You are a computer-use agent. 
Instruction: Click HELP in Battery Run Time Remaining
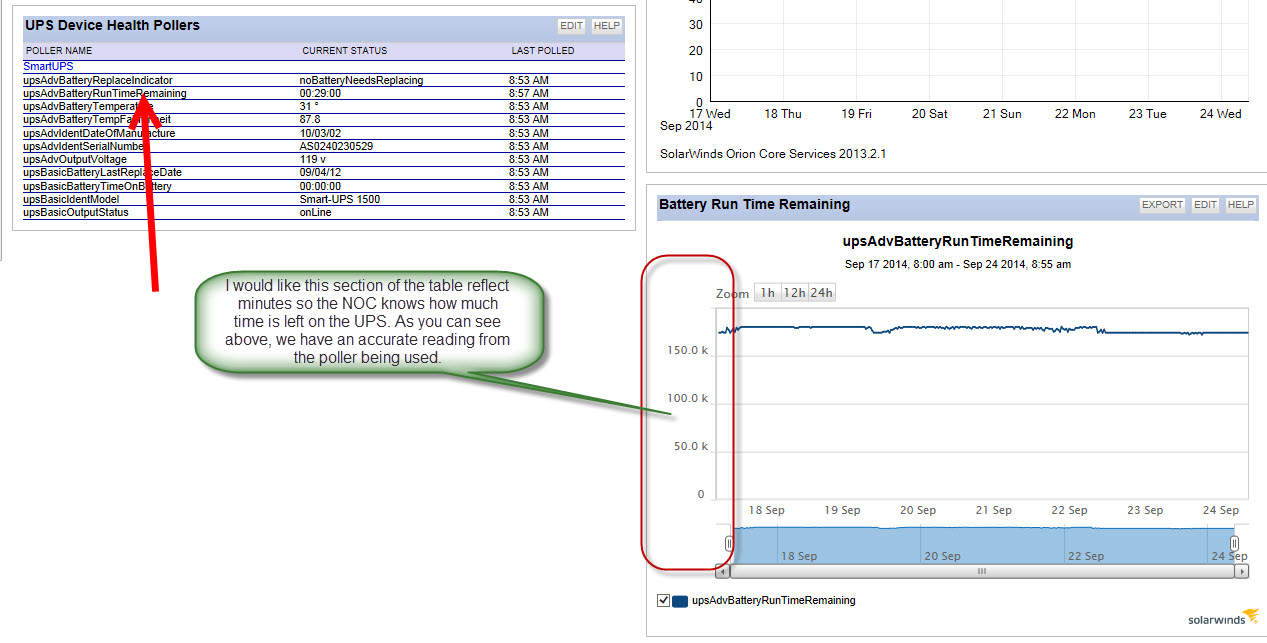(x=1240, y=205)
